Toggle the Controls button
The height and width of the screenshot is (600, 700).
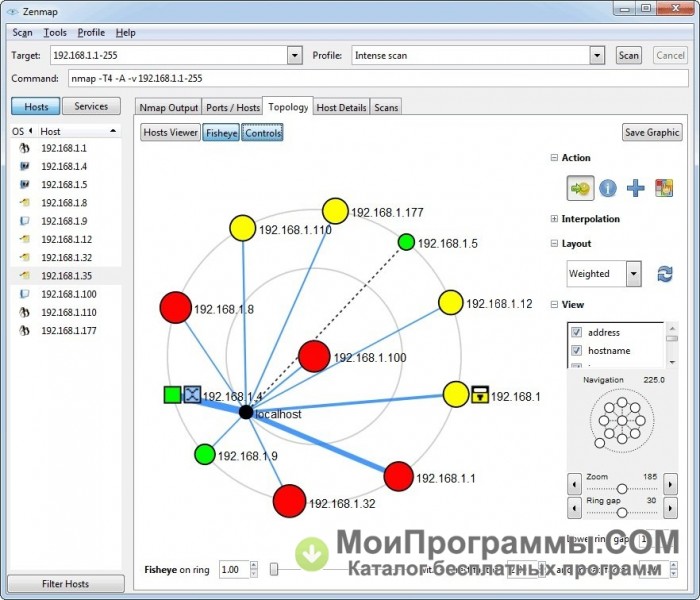[262, 133]
